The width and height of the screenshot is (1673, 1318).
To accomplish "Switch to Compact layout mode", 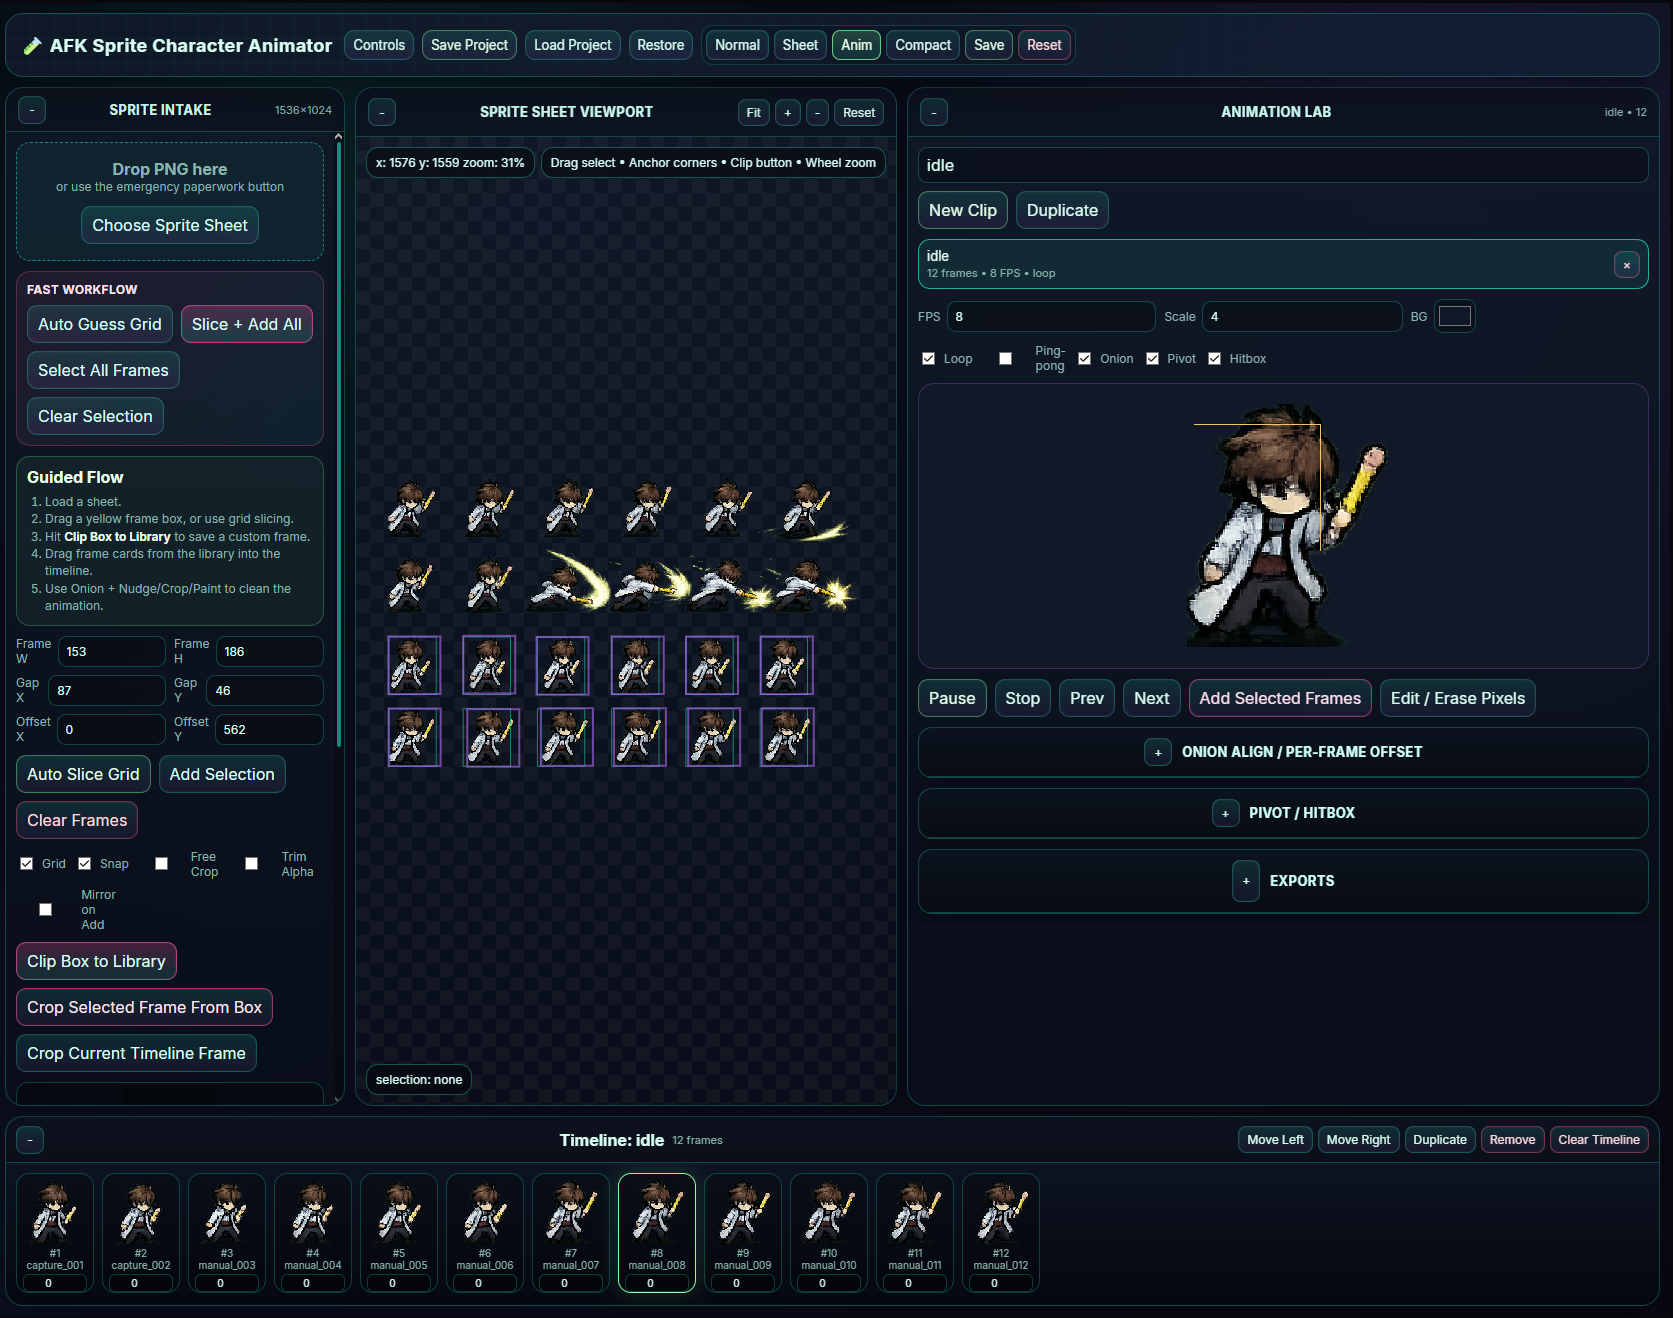I will [x=923, y=45].
